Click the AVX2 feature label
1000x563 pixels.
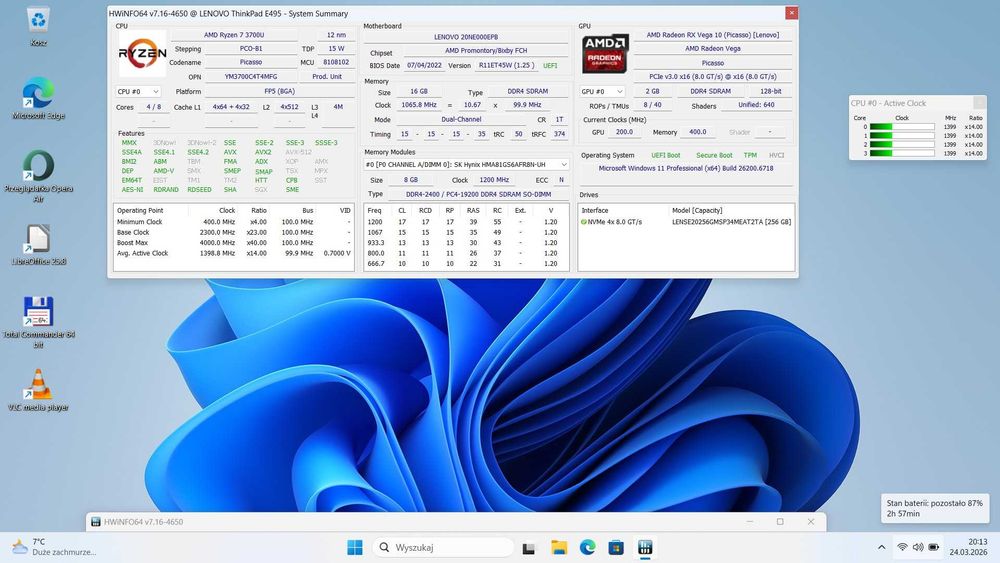click(x=263, y=152)
